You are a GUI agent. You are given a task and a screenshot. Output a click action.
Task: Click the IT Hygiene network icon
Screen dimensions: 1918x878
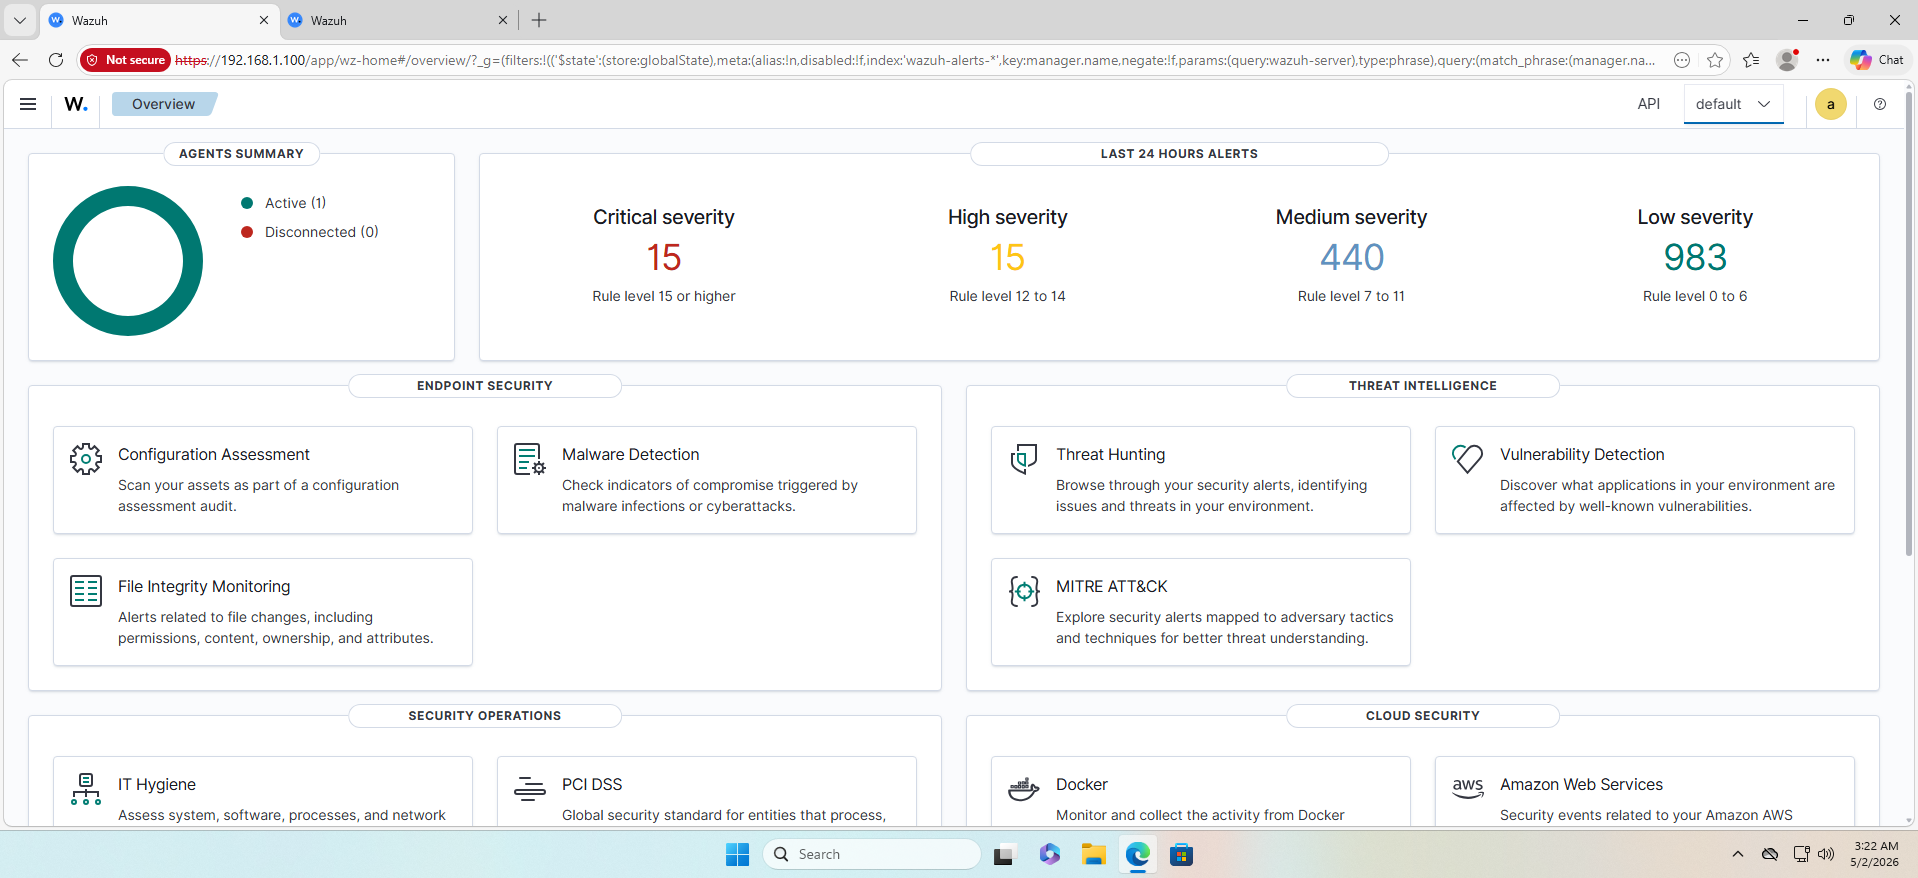point(86,789)
